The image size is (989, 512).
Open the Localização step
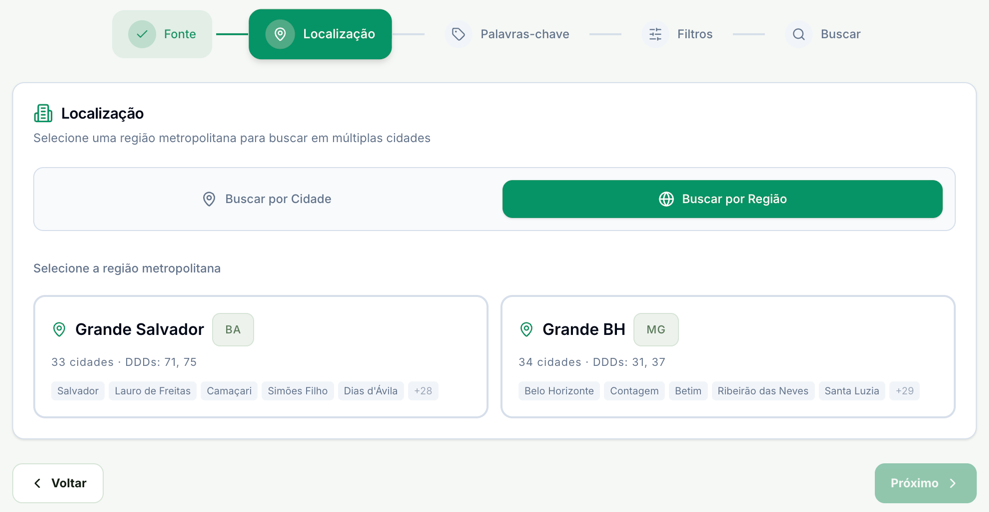320,34
